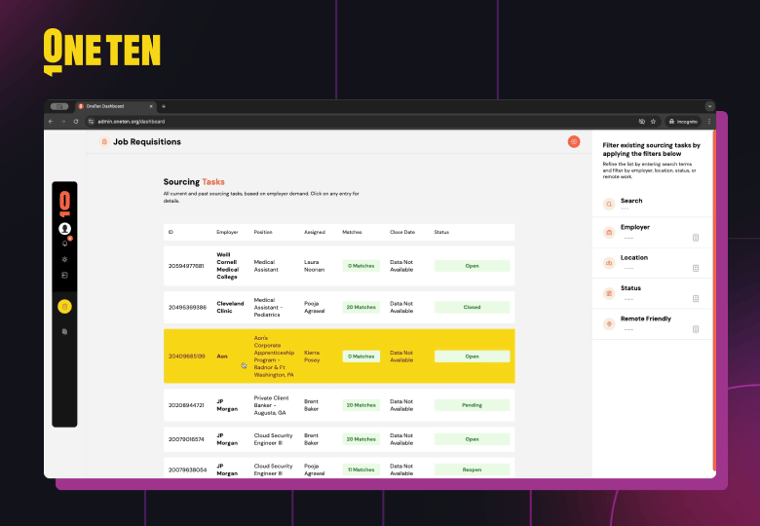The height and width of the screenshot is (526, 760).
Task: Open a new browser tab
Action: click(x=164, y=106)
